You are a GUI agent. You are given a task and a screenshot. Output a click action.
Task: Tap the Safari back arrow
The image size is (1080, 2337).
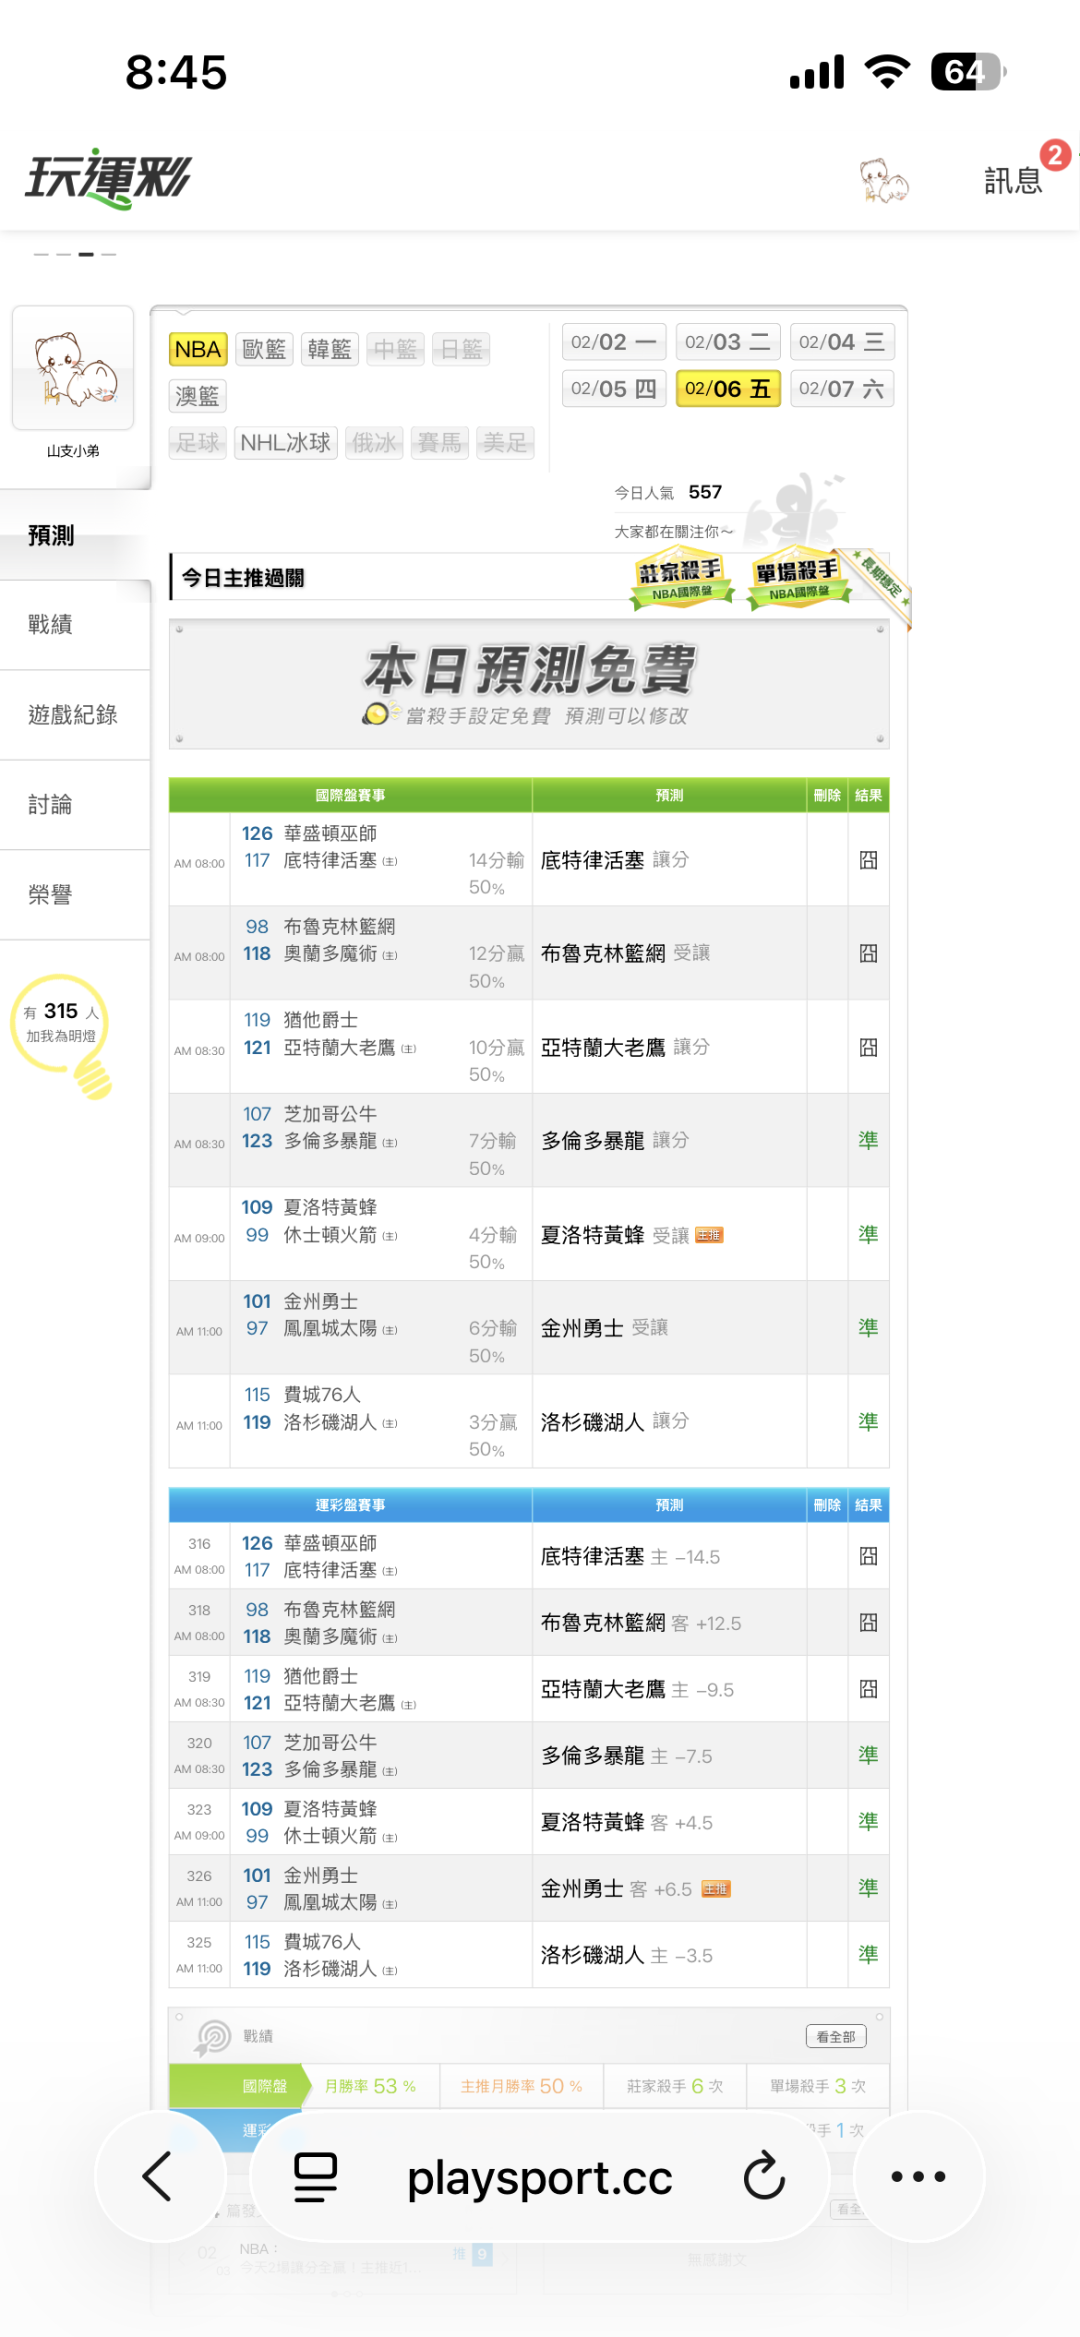click(x=157, y=2176)
